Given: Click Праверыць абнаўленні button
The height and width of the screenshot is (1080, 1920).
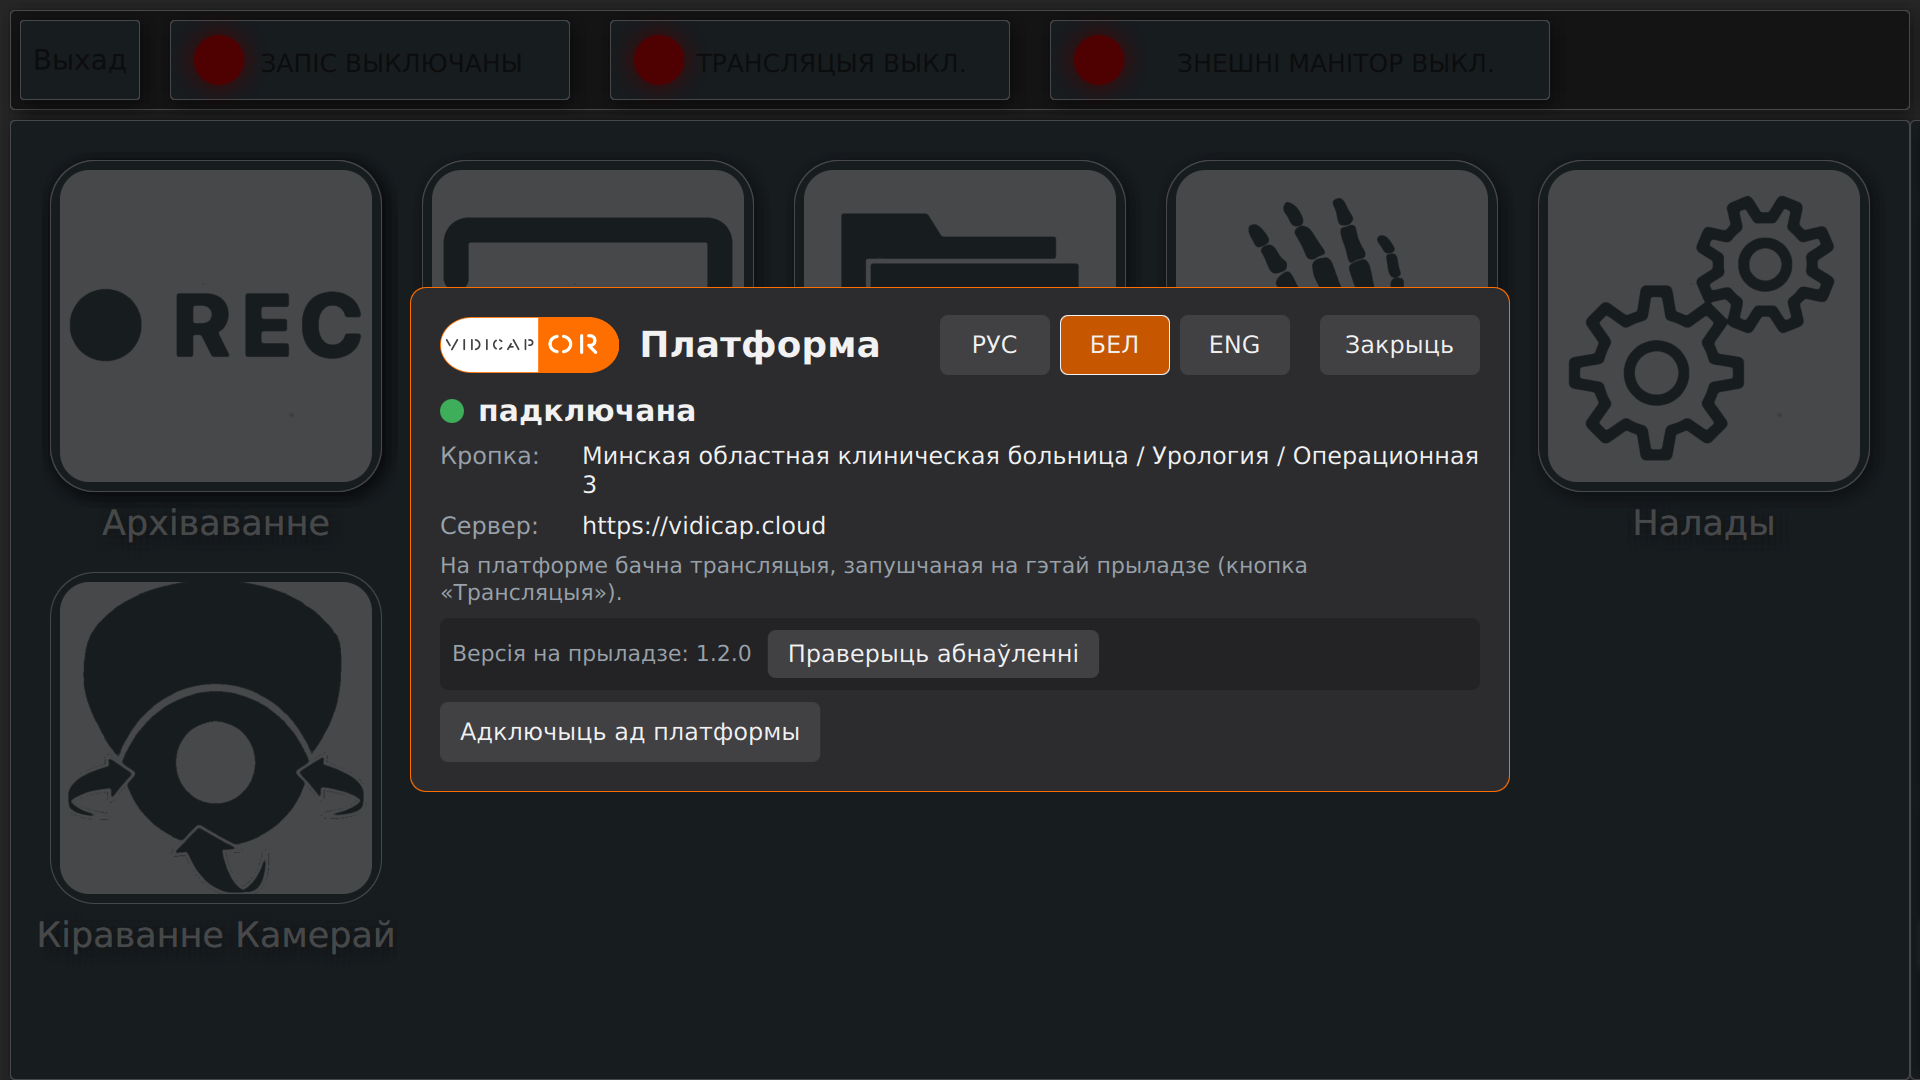Looking at the screenshot, I should point(933,654).
